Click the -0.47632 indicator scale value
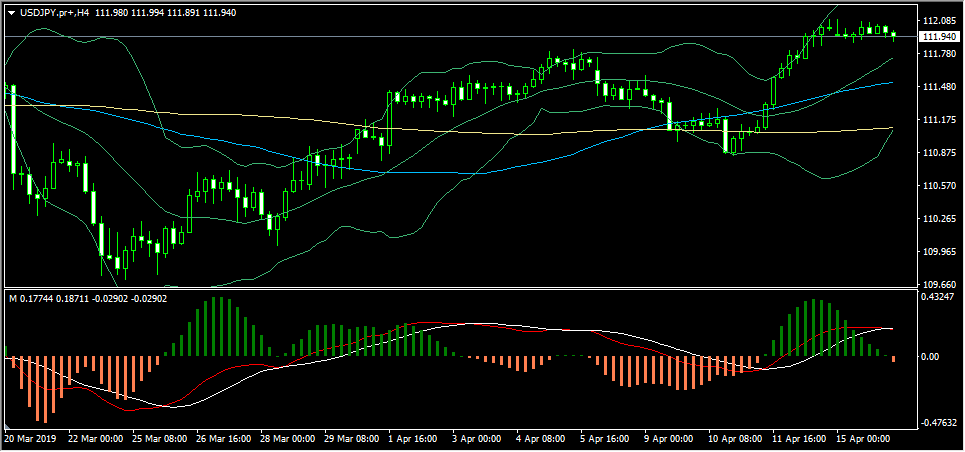This screenshot has width=965, height=452. pyautogui.click(x=938, y=423)
